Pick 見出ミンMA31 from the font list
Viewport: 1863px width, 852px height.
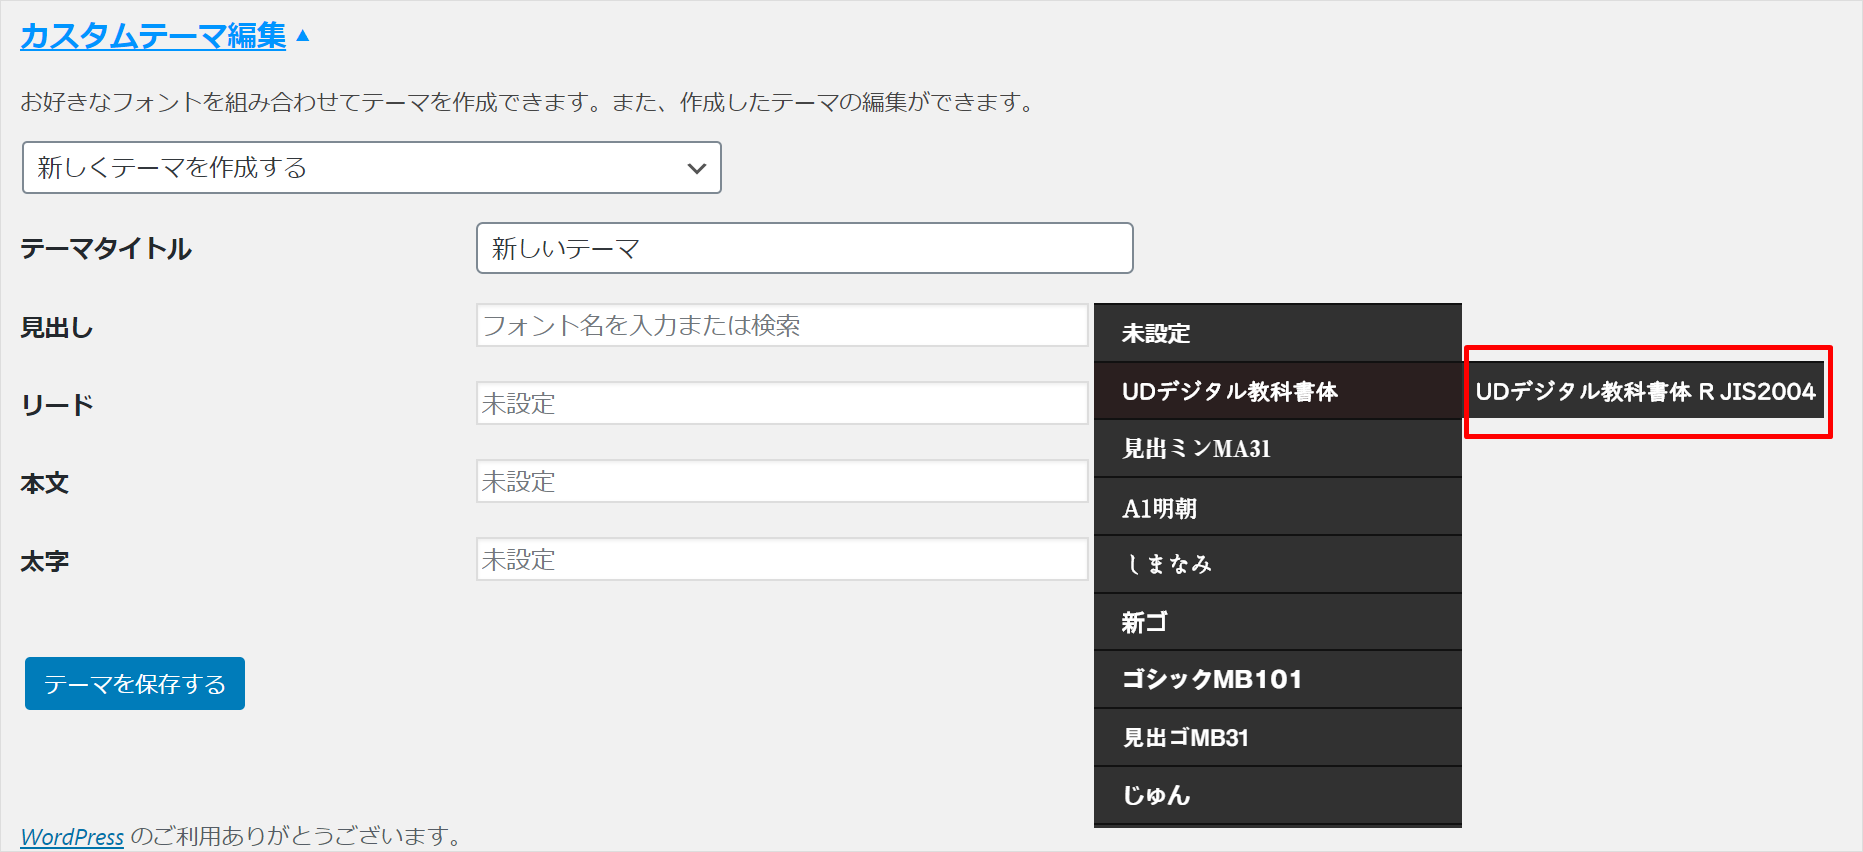1277,449
